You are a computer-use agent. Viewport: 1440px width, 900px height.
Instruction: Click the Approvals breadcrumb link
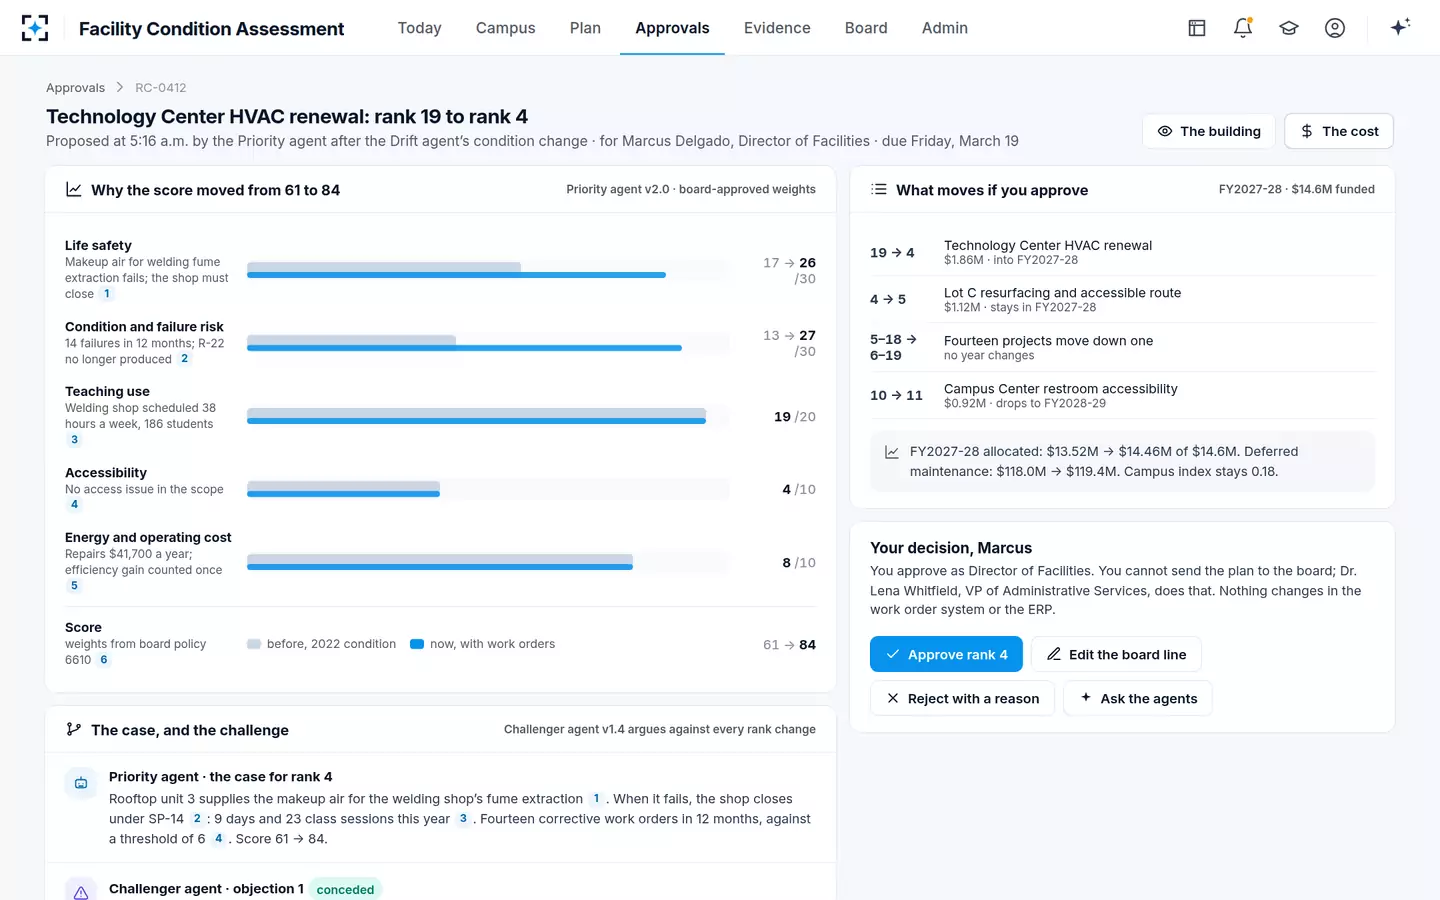[75, 88]
